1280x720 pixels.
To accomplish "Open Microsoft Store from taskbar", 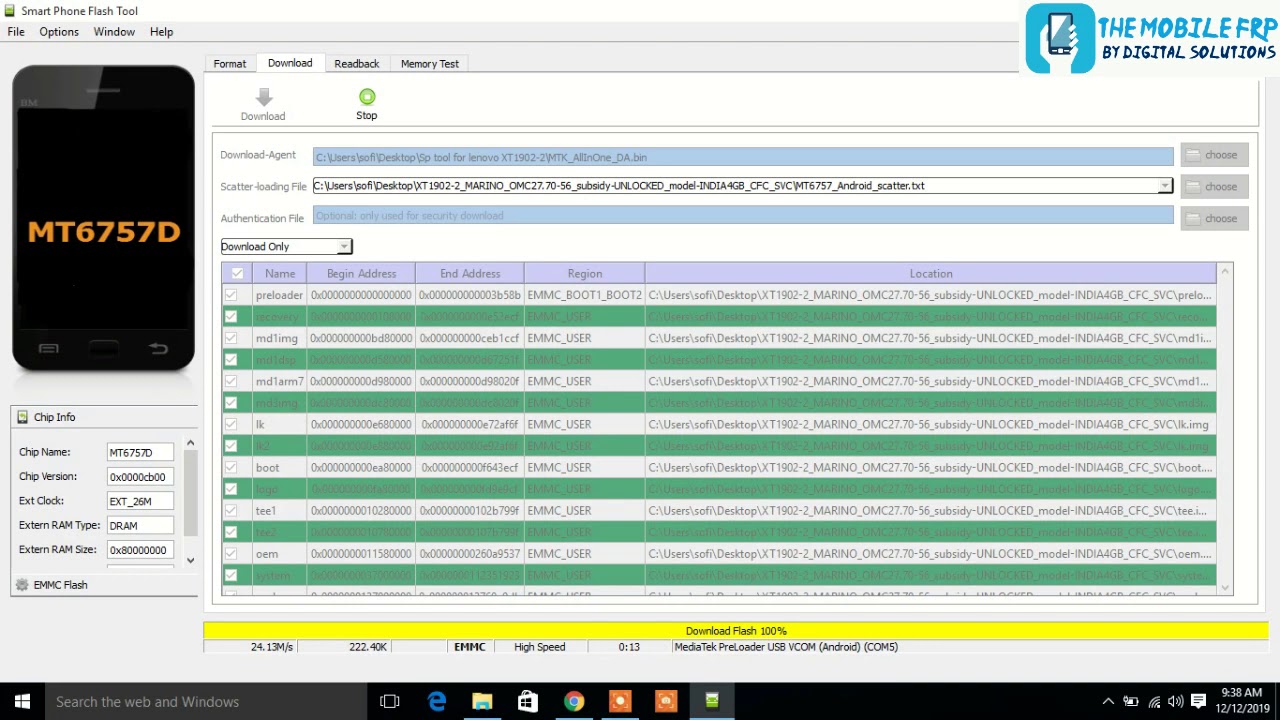I will pos(528,701).
